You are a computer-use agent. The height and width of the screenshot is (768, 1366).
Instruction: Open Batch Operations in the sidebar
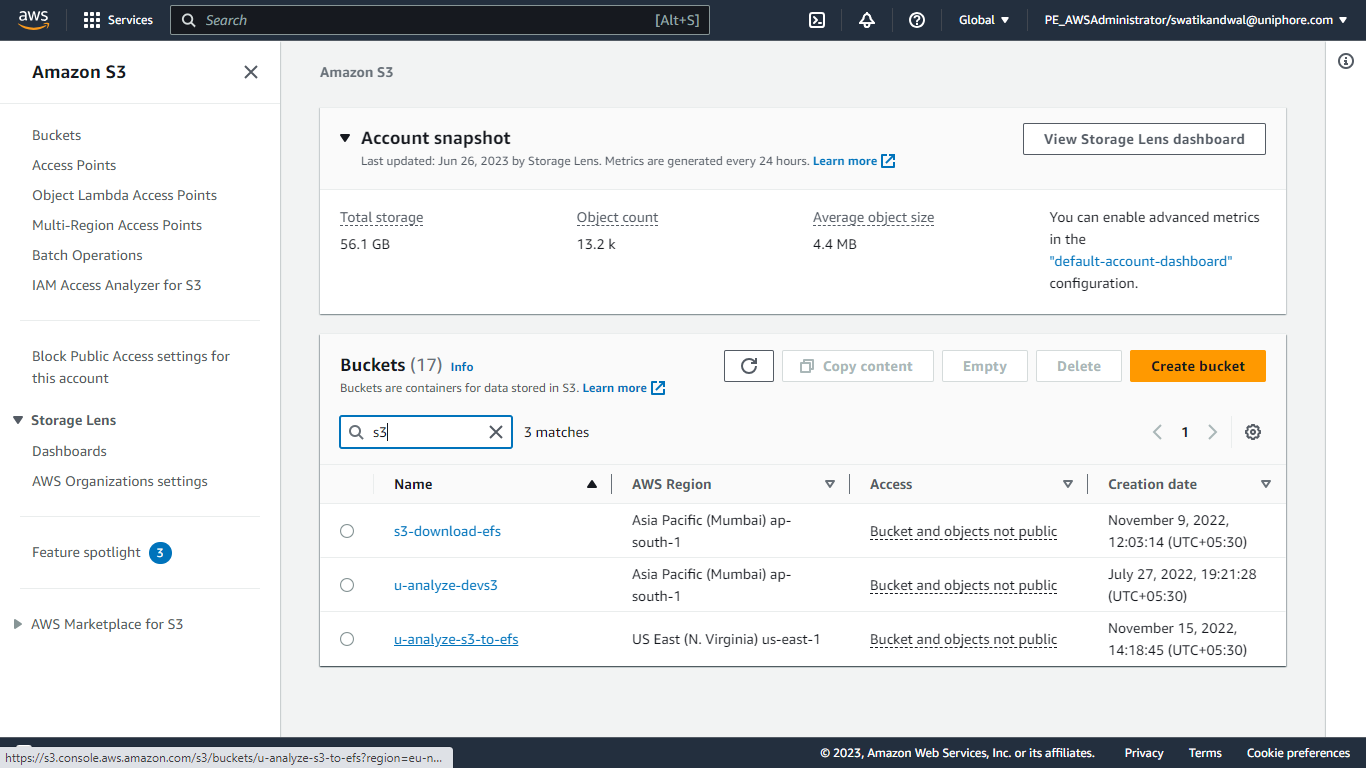87,255
